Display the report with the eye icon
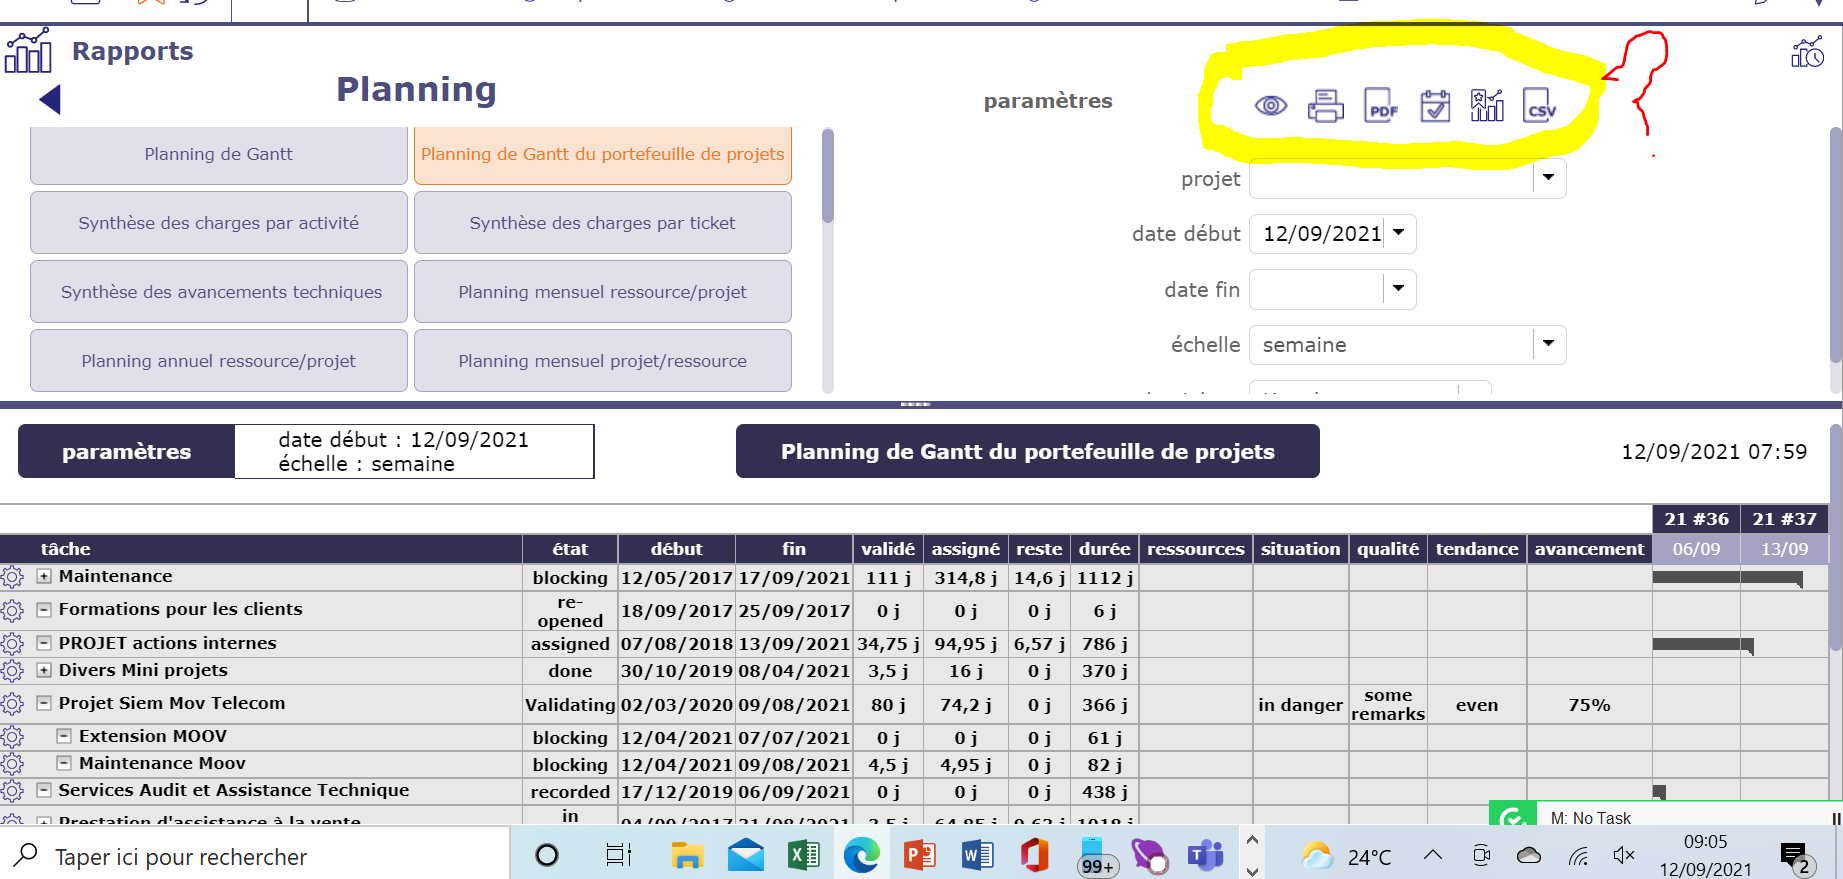 click(1271, 105)
